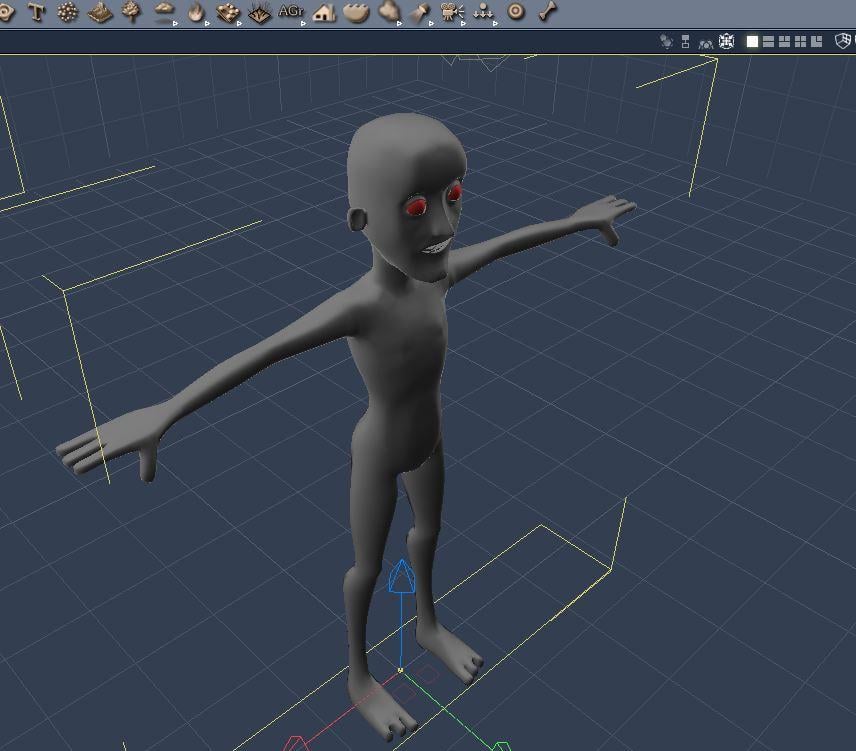The width and height of the screenshot is (856, 751).
Task: Click the overlapping spheres display icon
Action: [665, 41]
